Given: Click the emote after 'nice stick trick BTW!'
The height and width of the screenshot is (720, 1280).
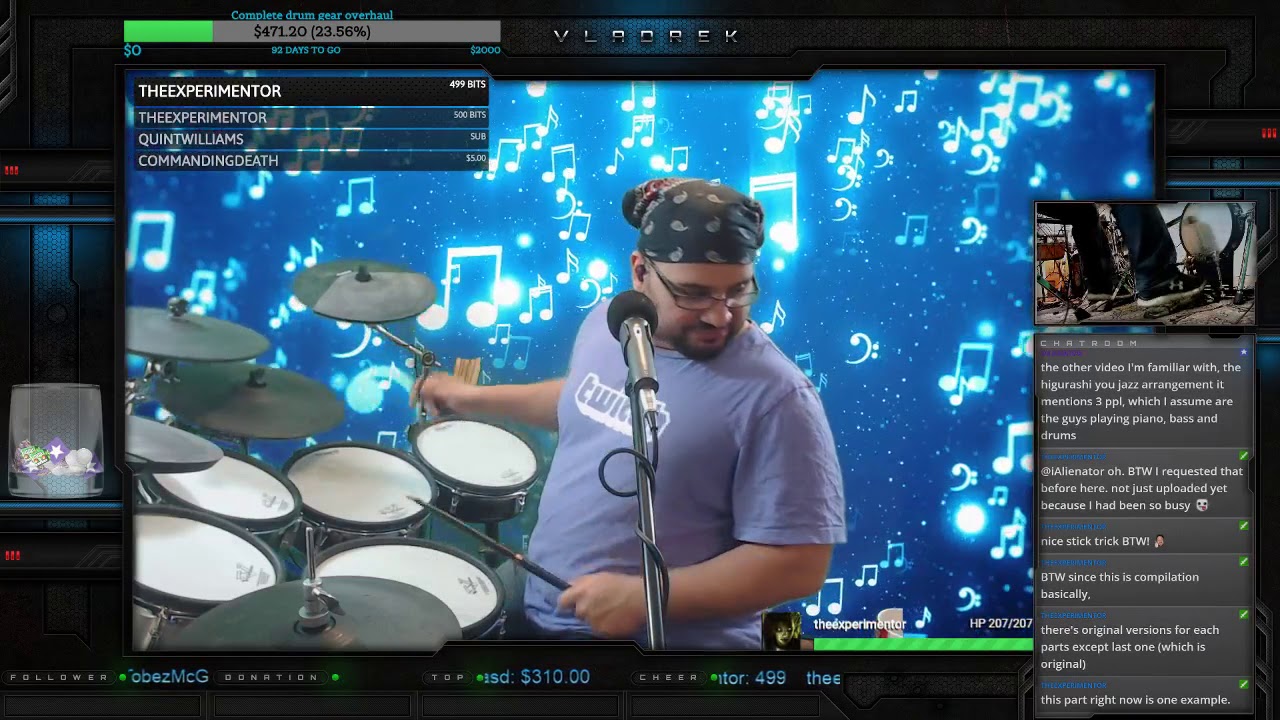Looking at the screenshot, I should click(x=1160, y=541).
